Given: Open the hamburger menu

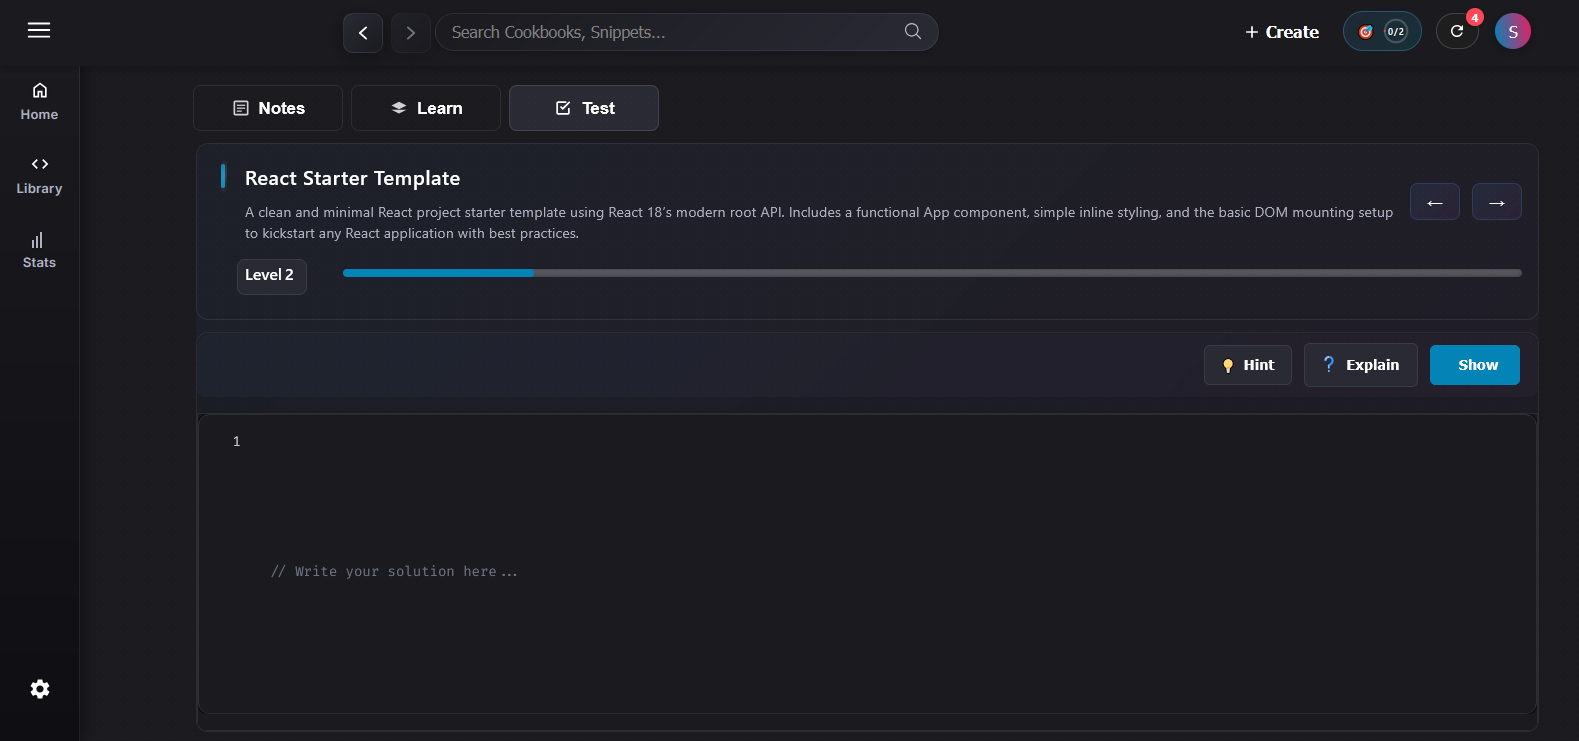Looking at the screenshot, I should pos(39,31).
